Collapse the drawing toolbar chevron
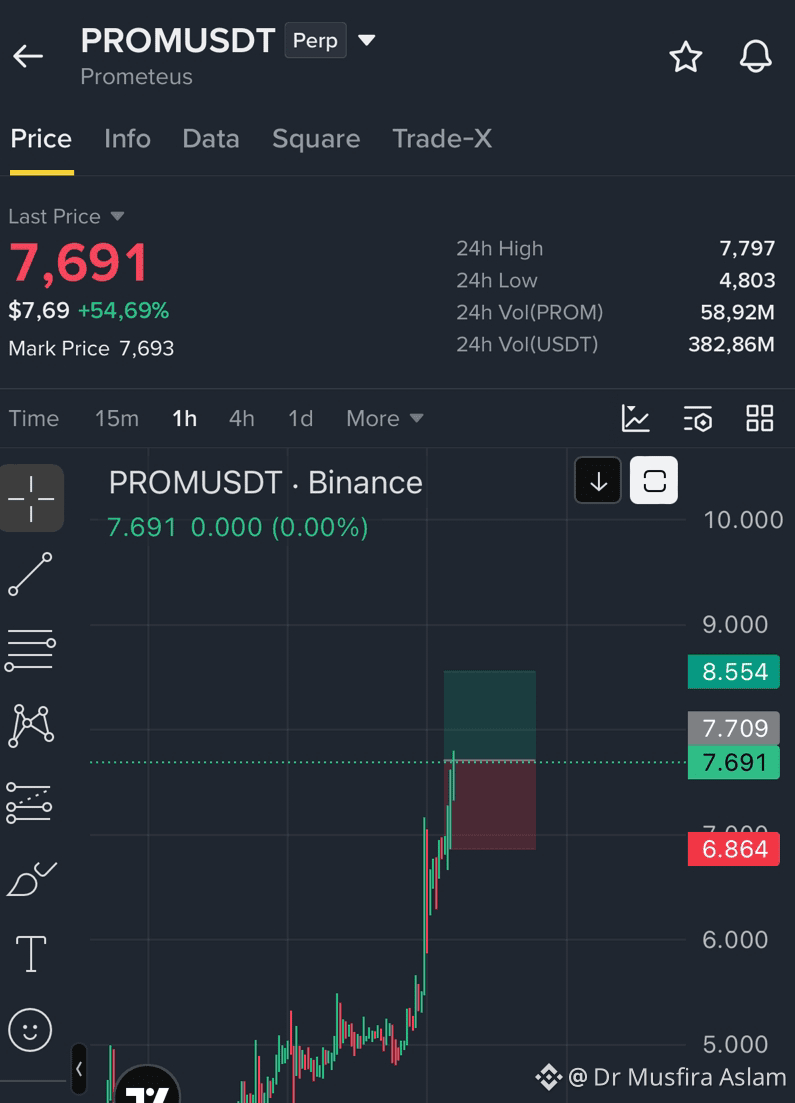Image resolution: width=795 pixels, height=1103 pixels. tap(79, 1069)
